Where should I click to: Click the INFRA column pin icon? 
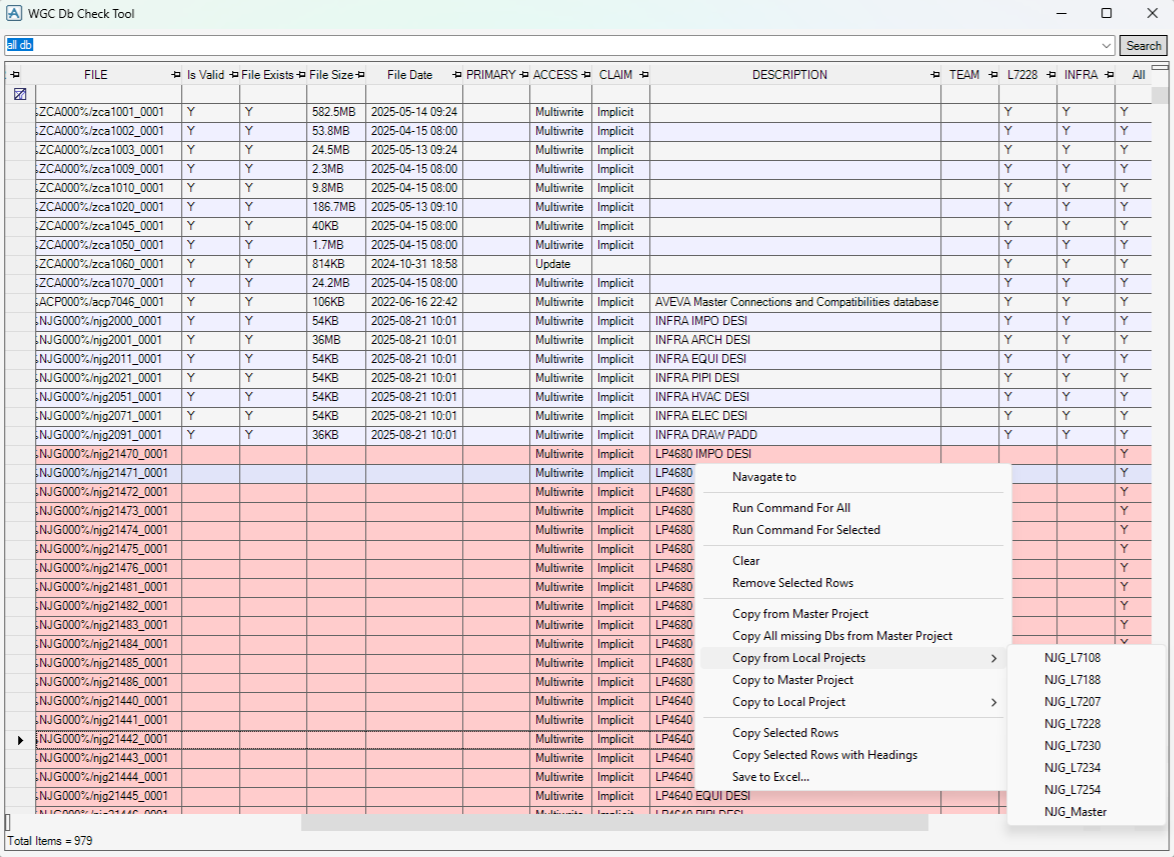point(1109,75)
